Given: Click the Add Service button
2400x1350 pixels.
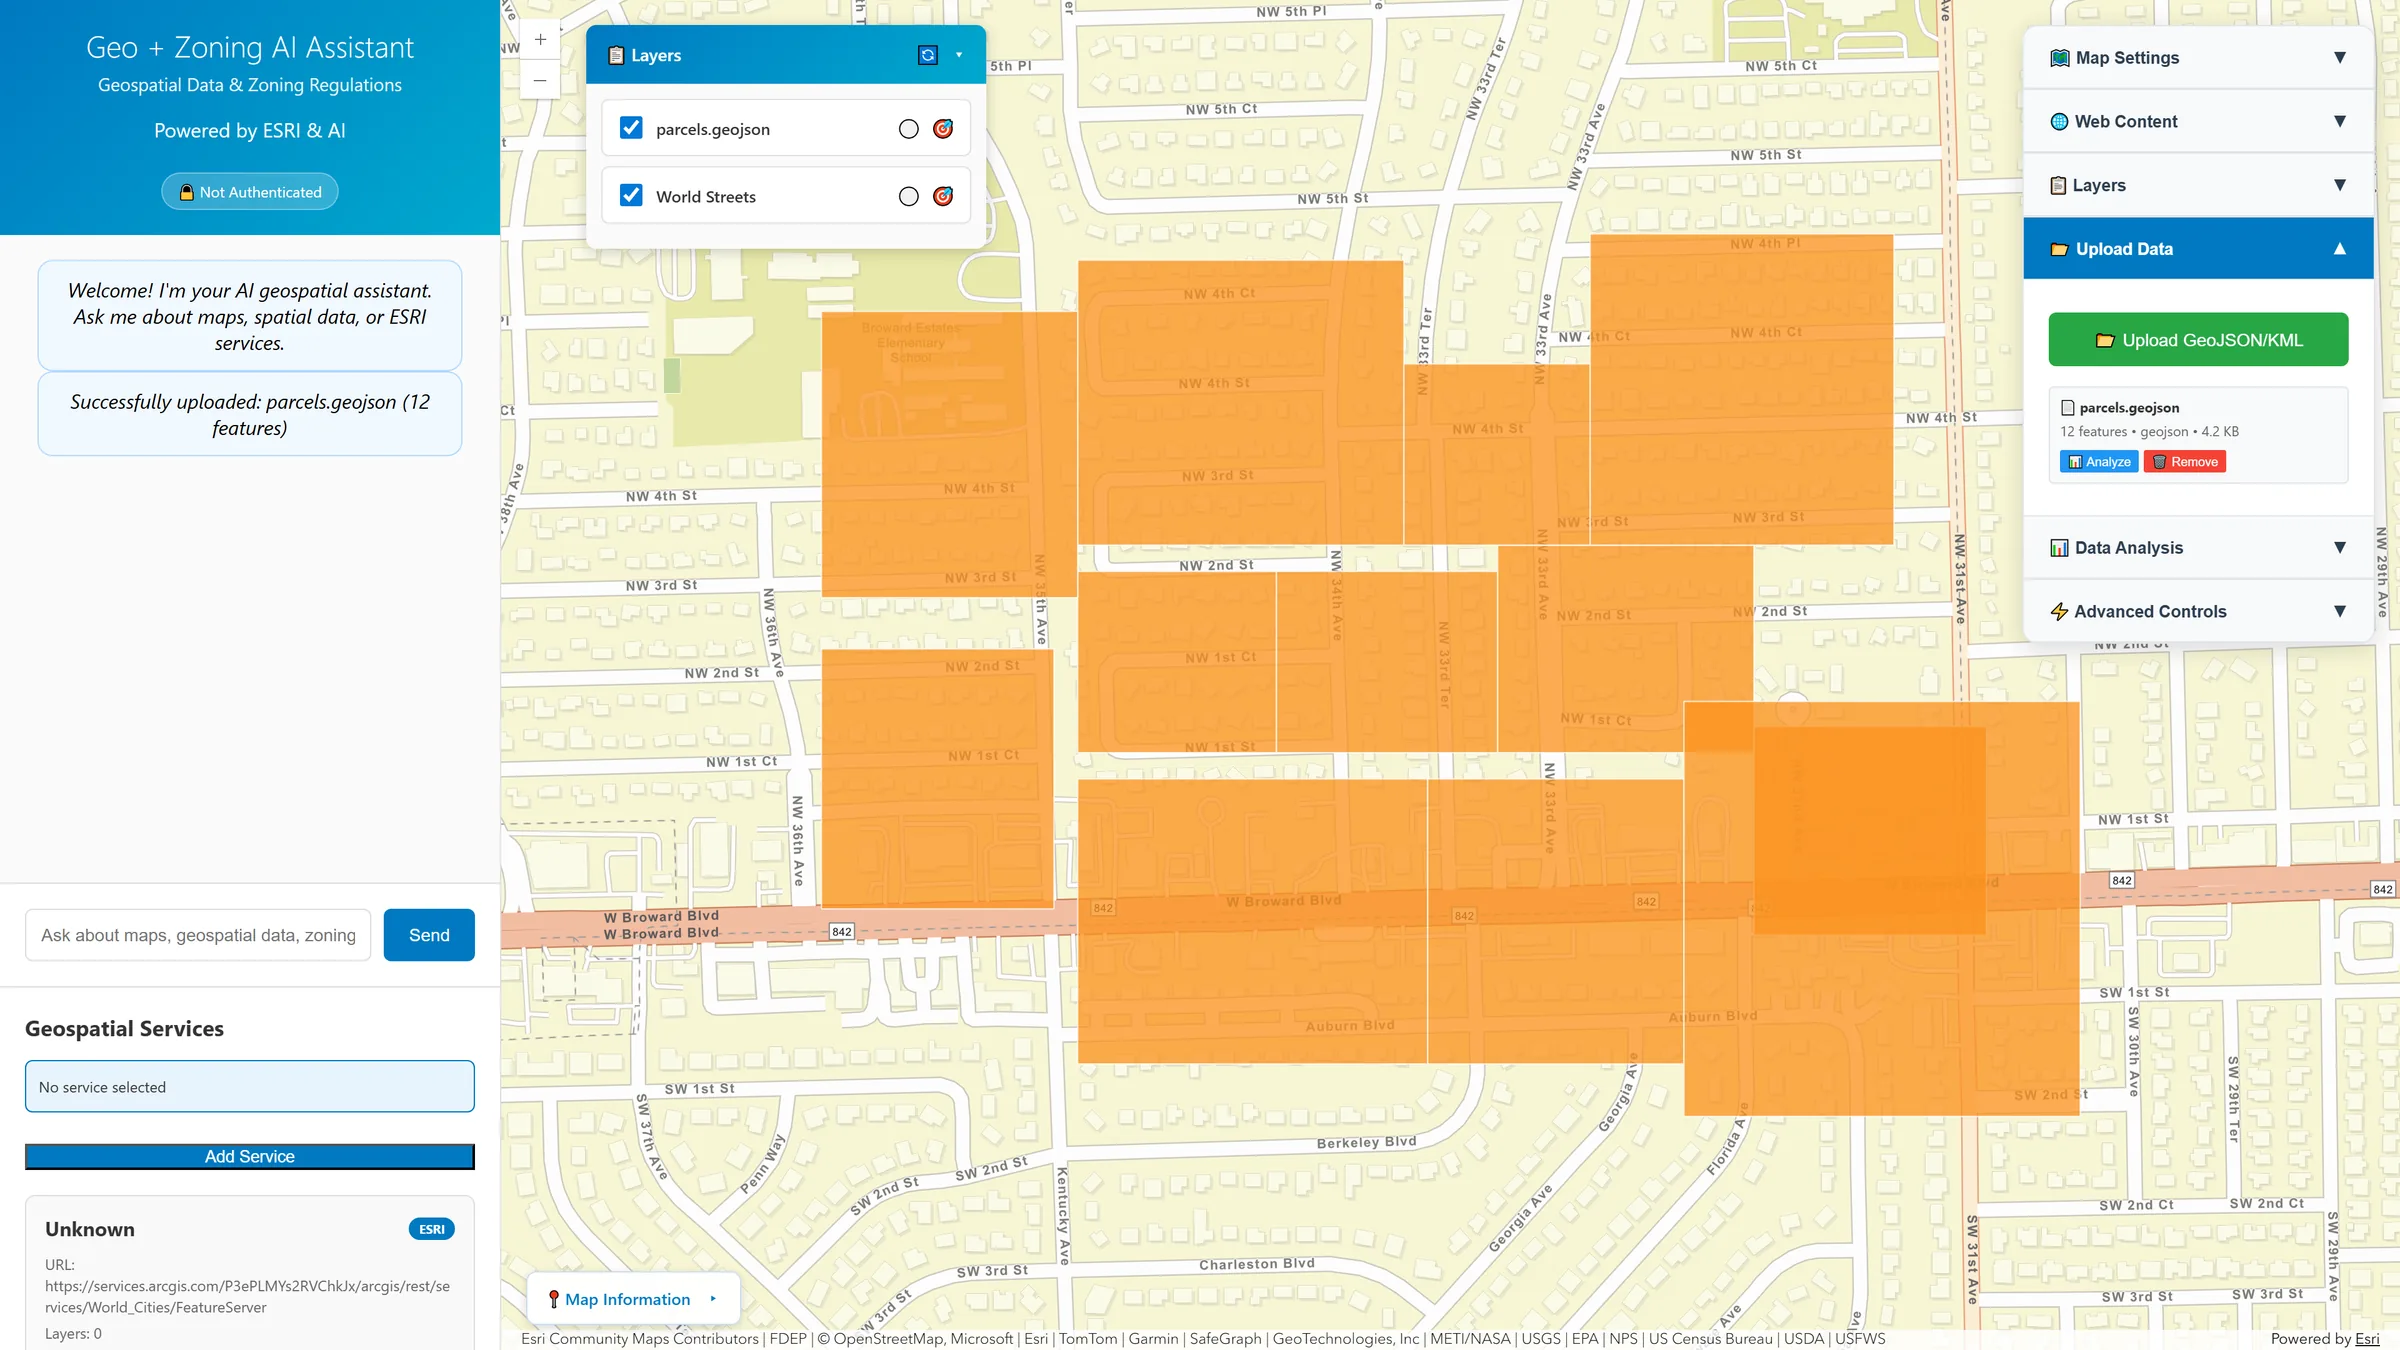Looking at the screenshot, I should [x=250, y=1157].
